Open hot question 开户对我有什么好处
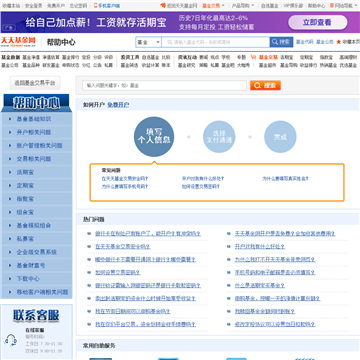This screenshot has height=360, width=360. point(260,247)
